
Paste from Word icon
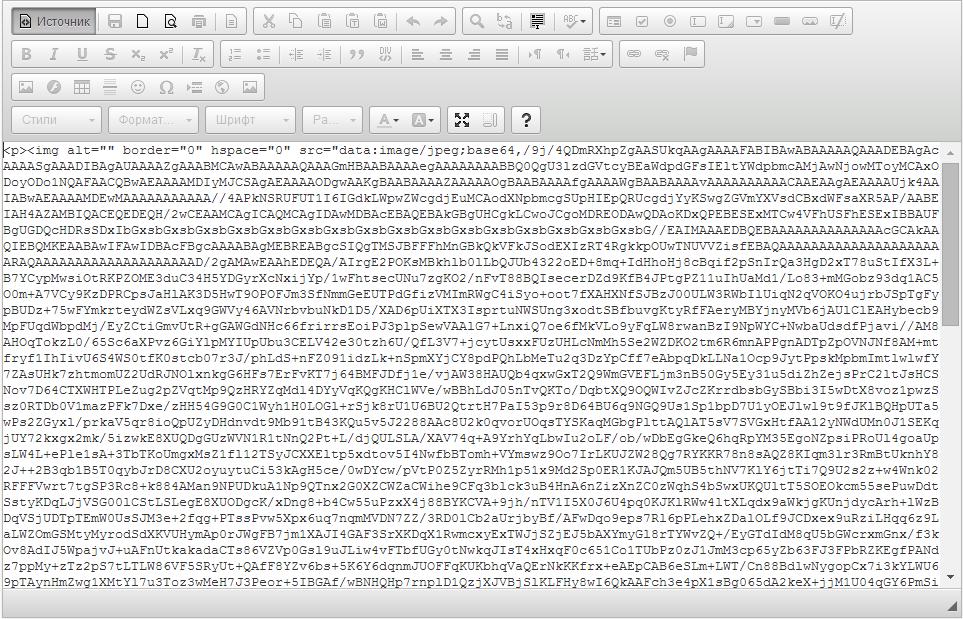[381, 21]
